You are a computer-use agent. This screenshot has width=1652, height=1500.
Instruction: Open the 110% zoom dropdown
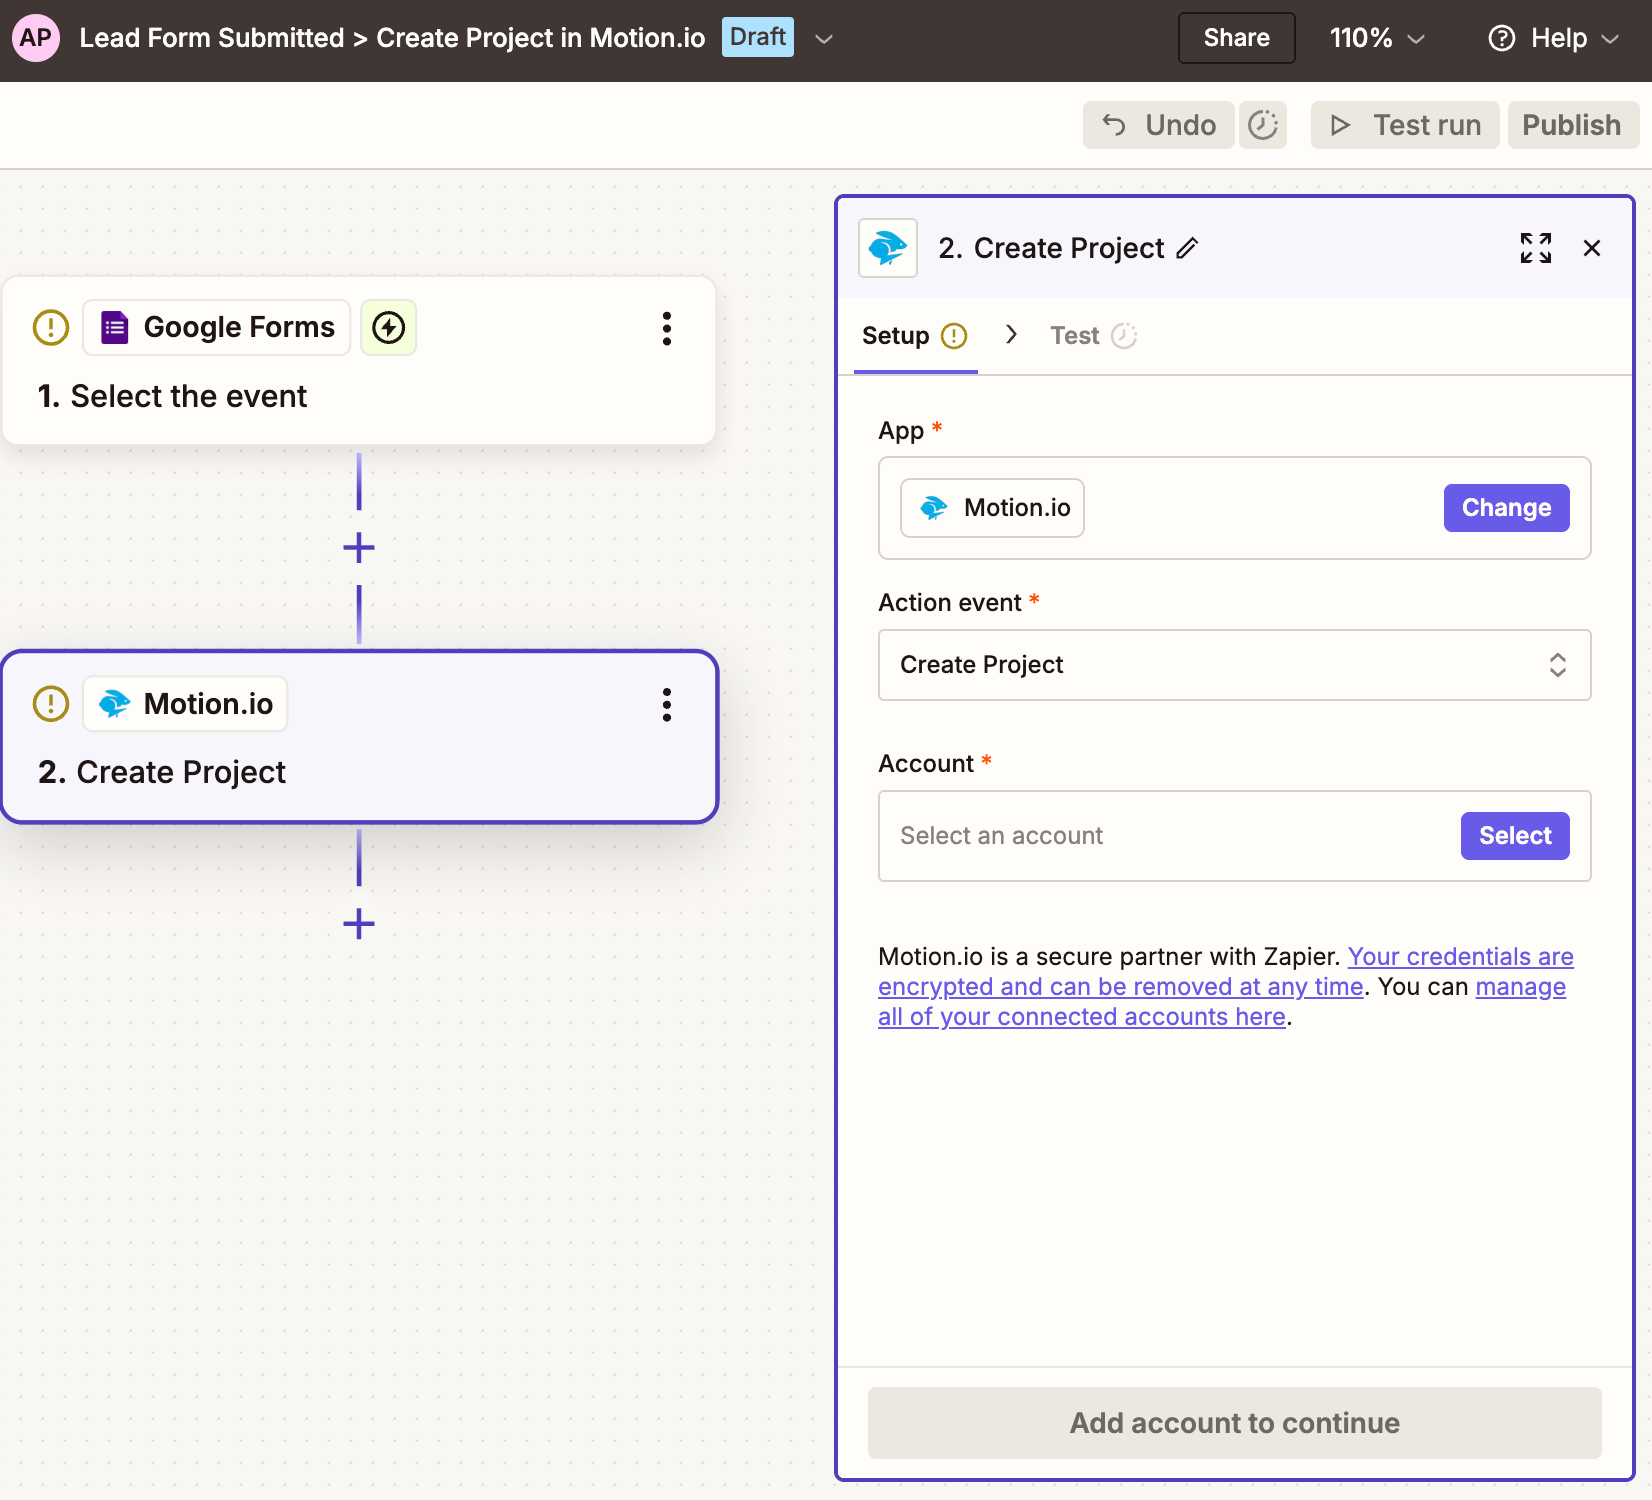pos(1376,38)
